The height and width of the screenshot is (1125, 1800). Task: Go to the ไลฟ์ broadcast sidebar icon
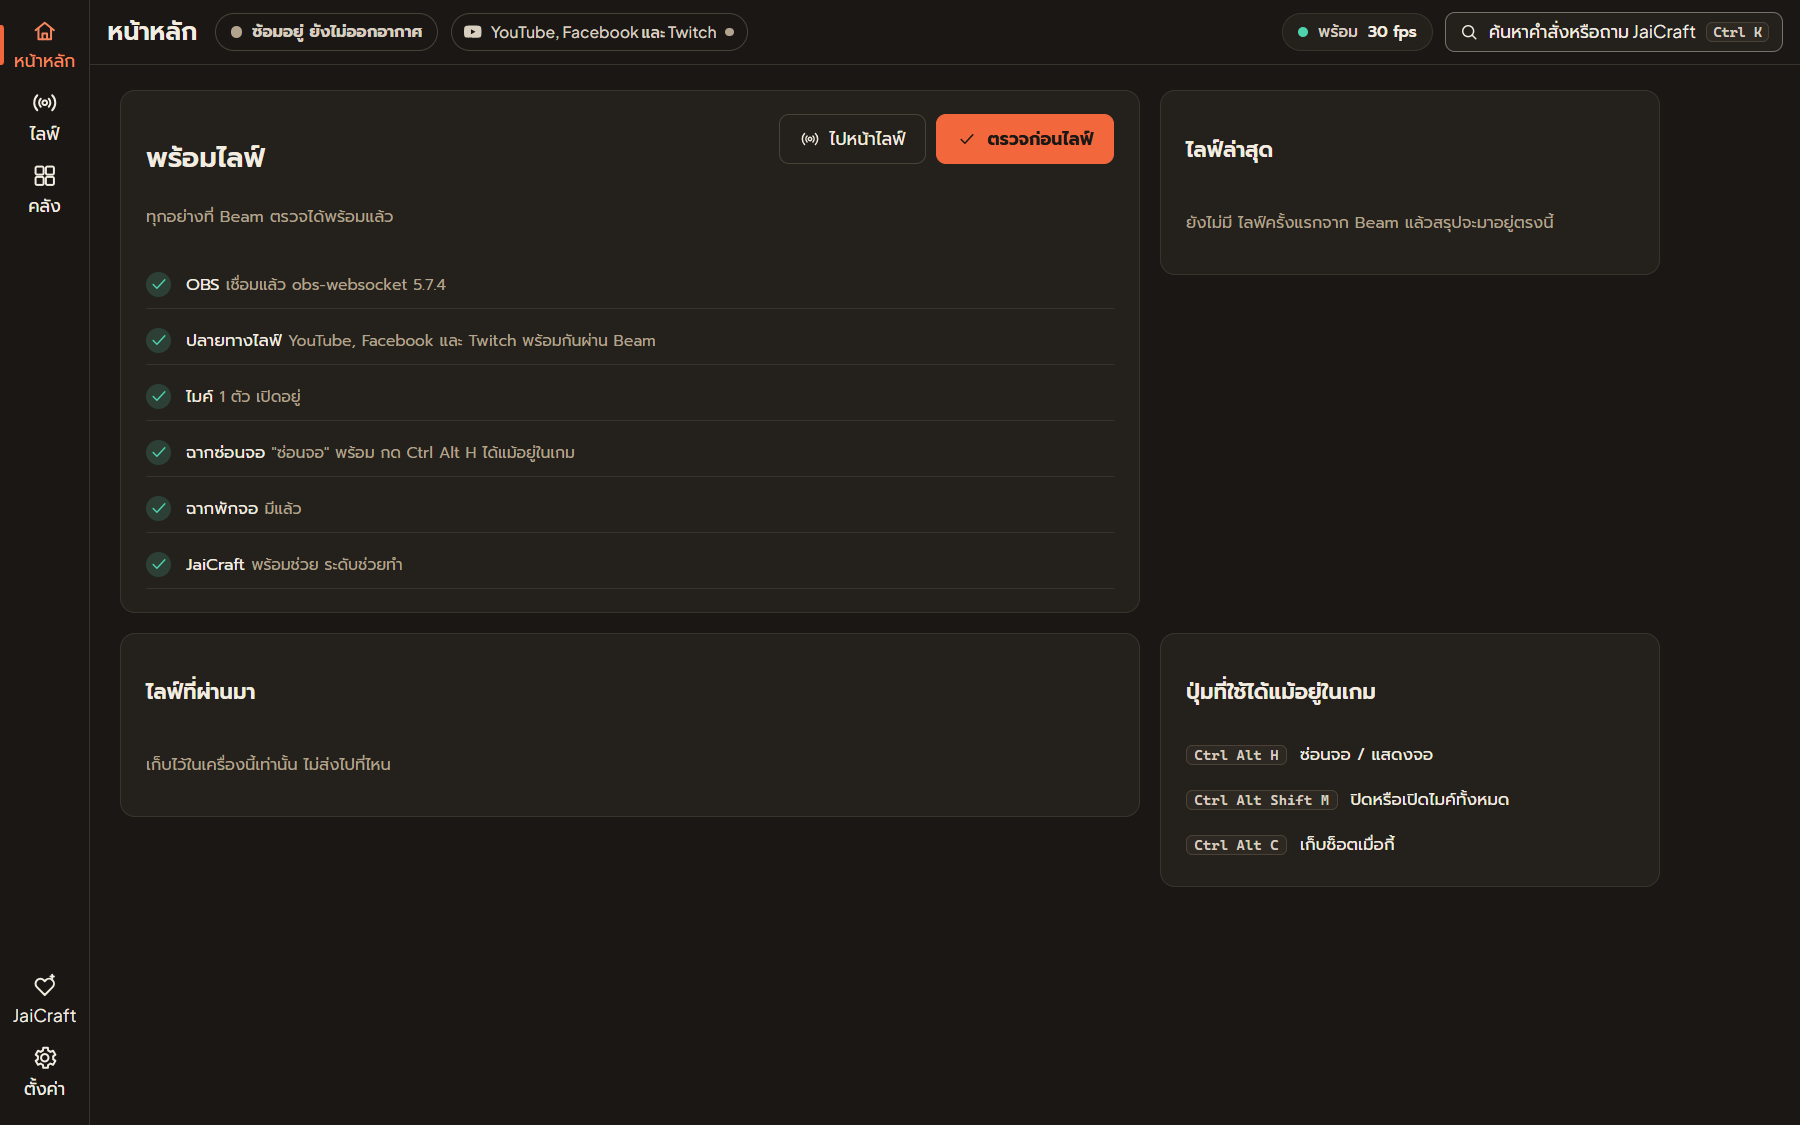[x=44, y=102]
